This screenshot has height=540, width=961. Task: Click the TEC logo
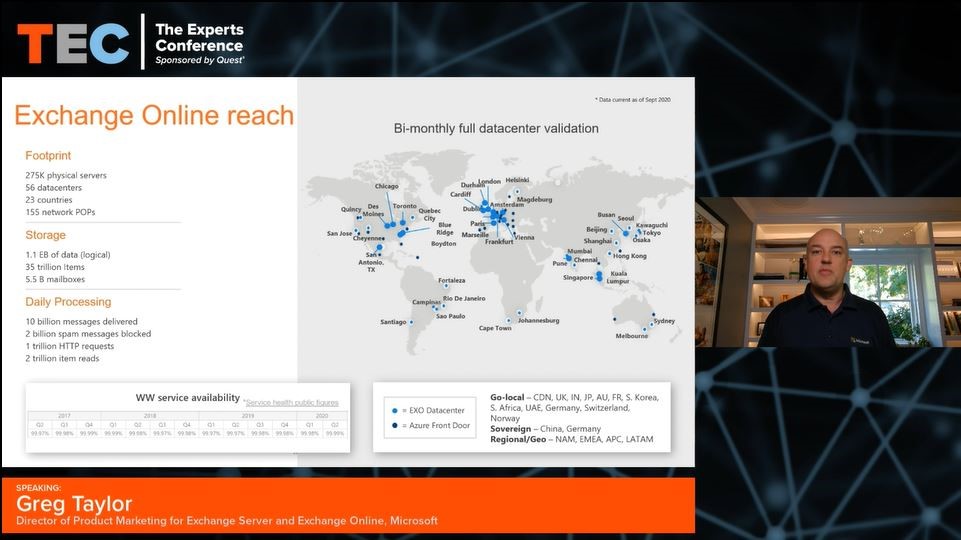click(74, 44)
